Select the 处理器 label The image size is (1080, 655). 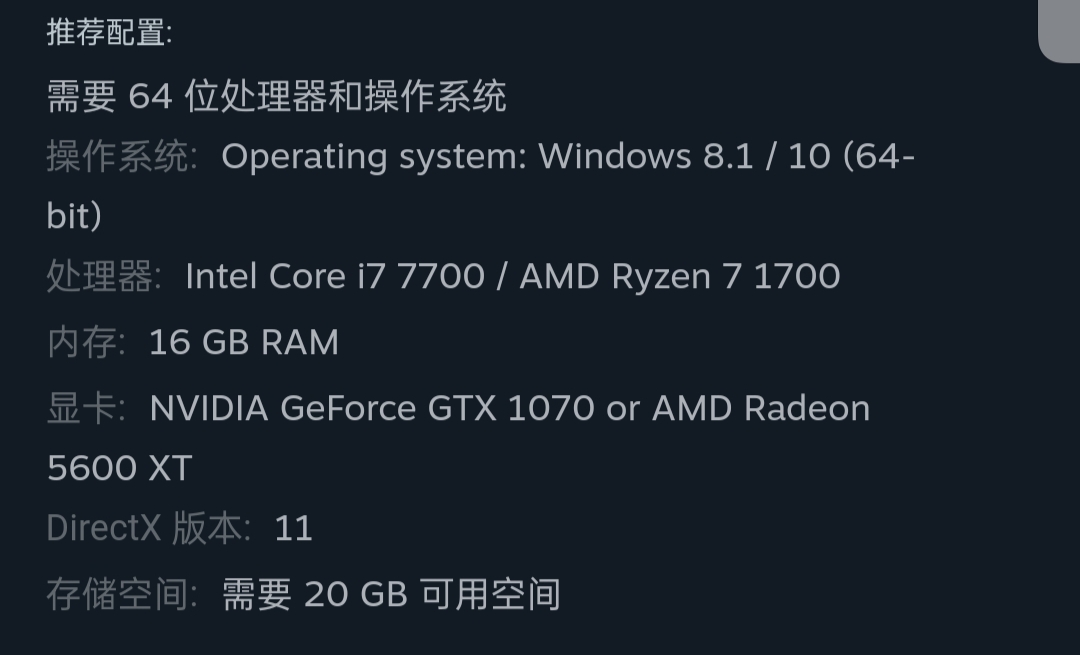(x=104, y=276)
